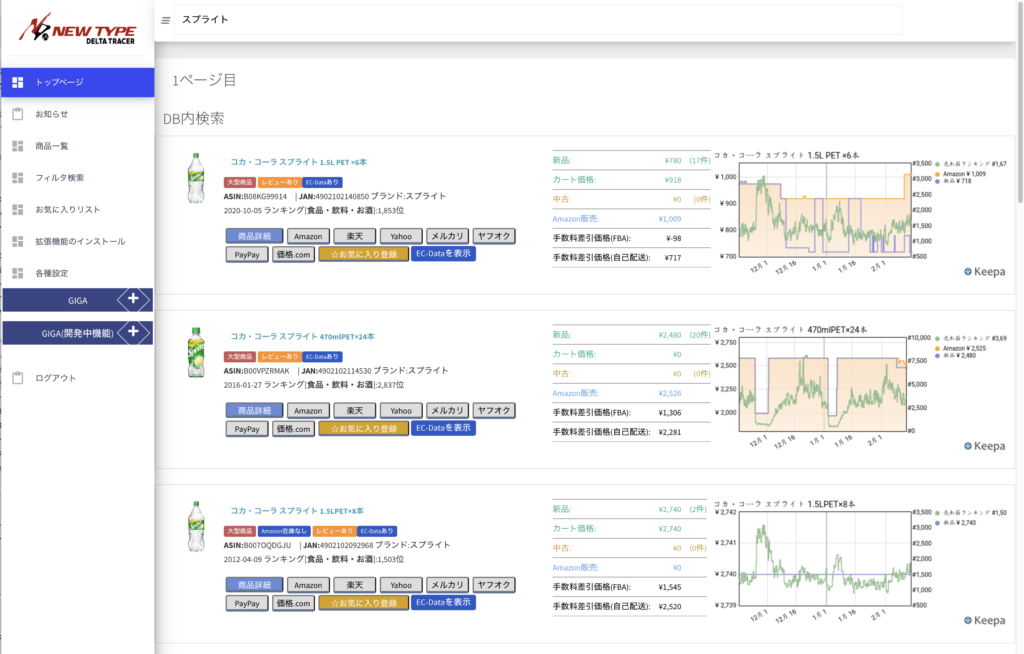This screenshot has width=1024, height=654.
Task: Click Amazon在庫なし tag on 1.5LPET×8本
Action: (x=283, y=531)
